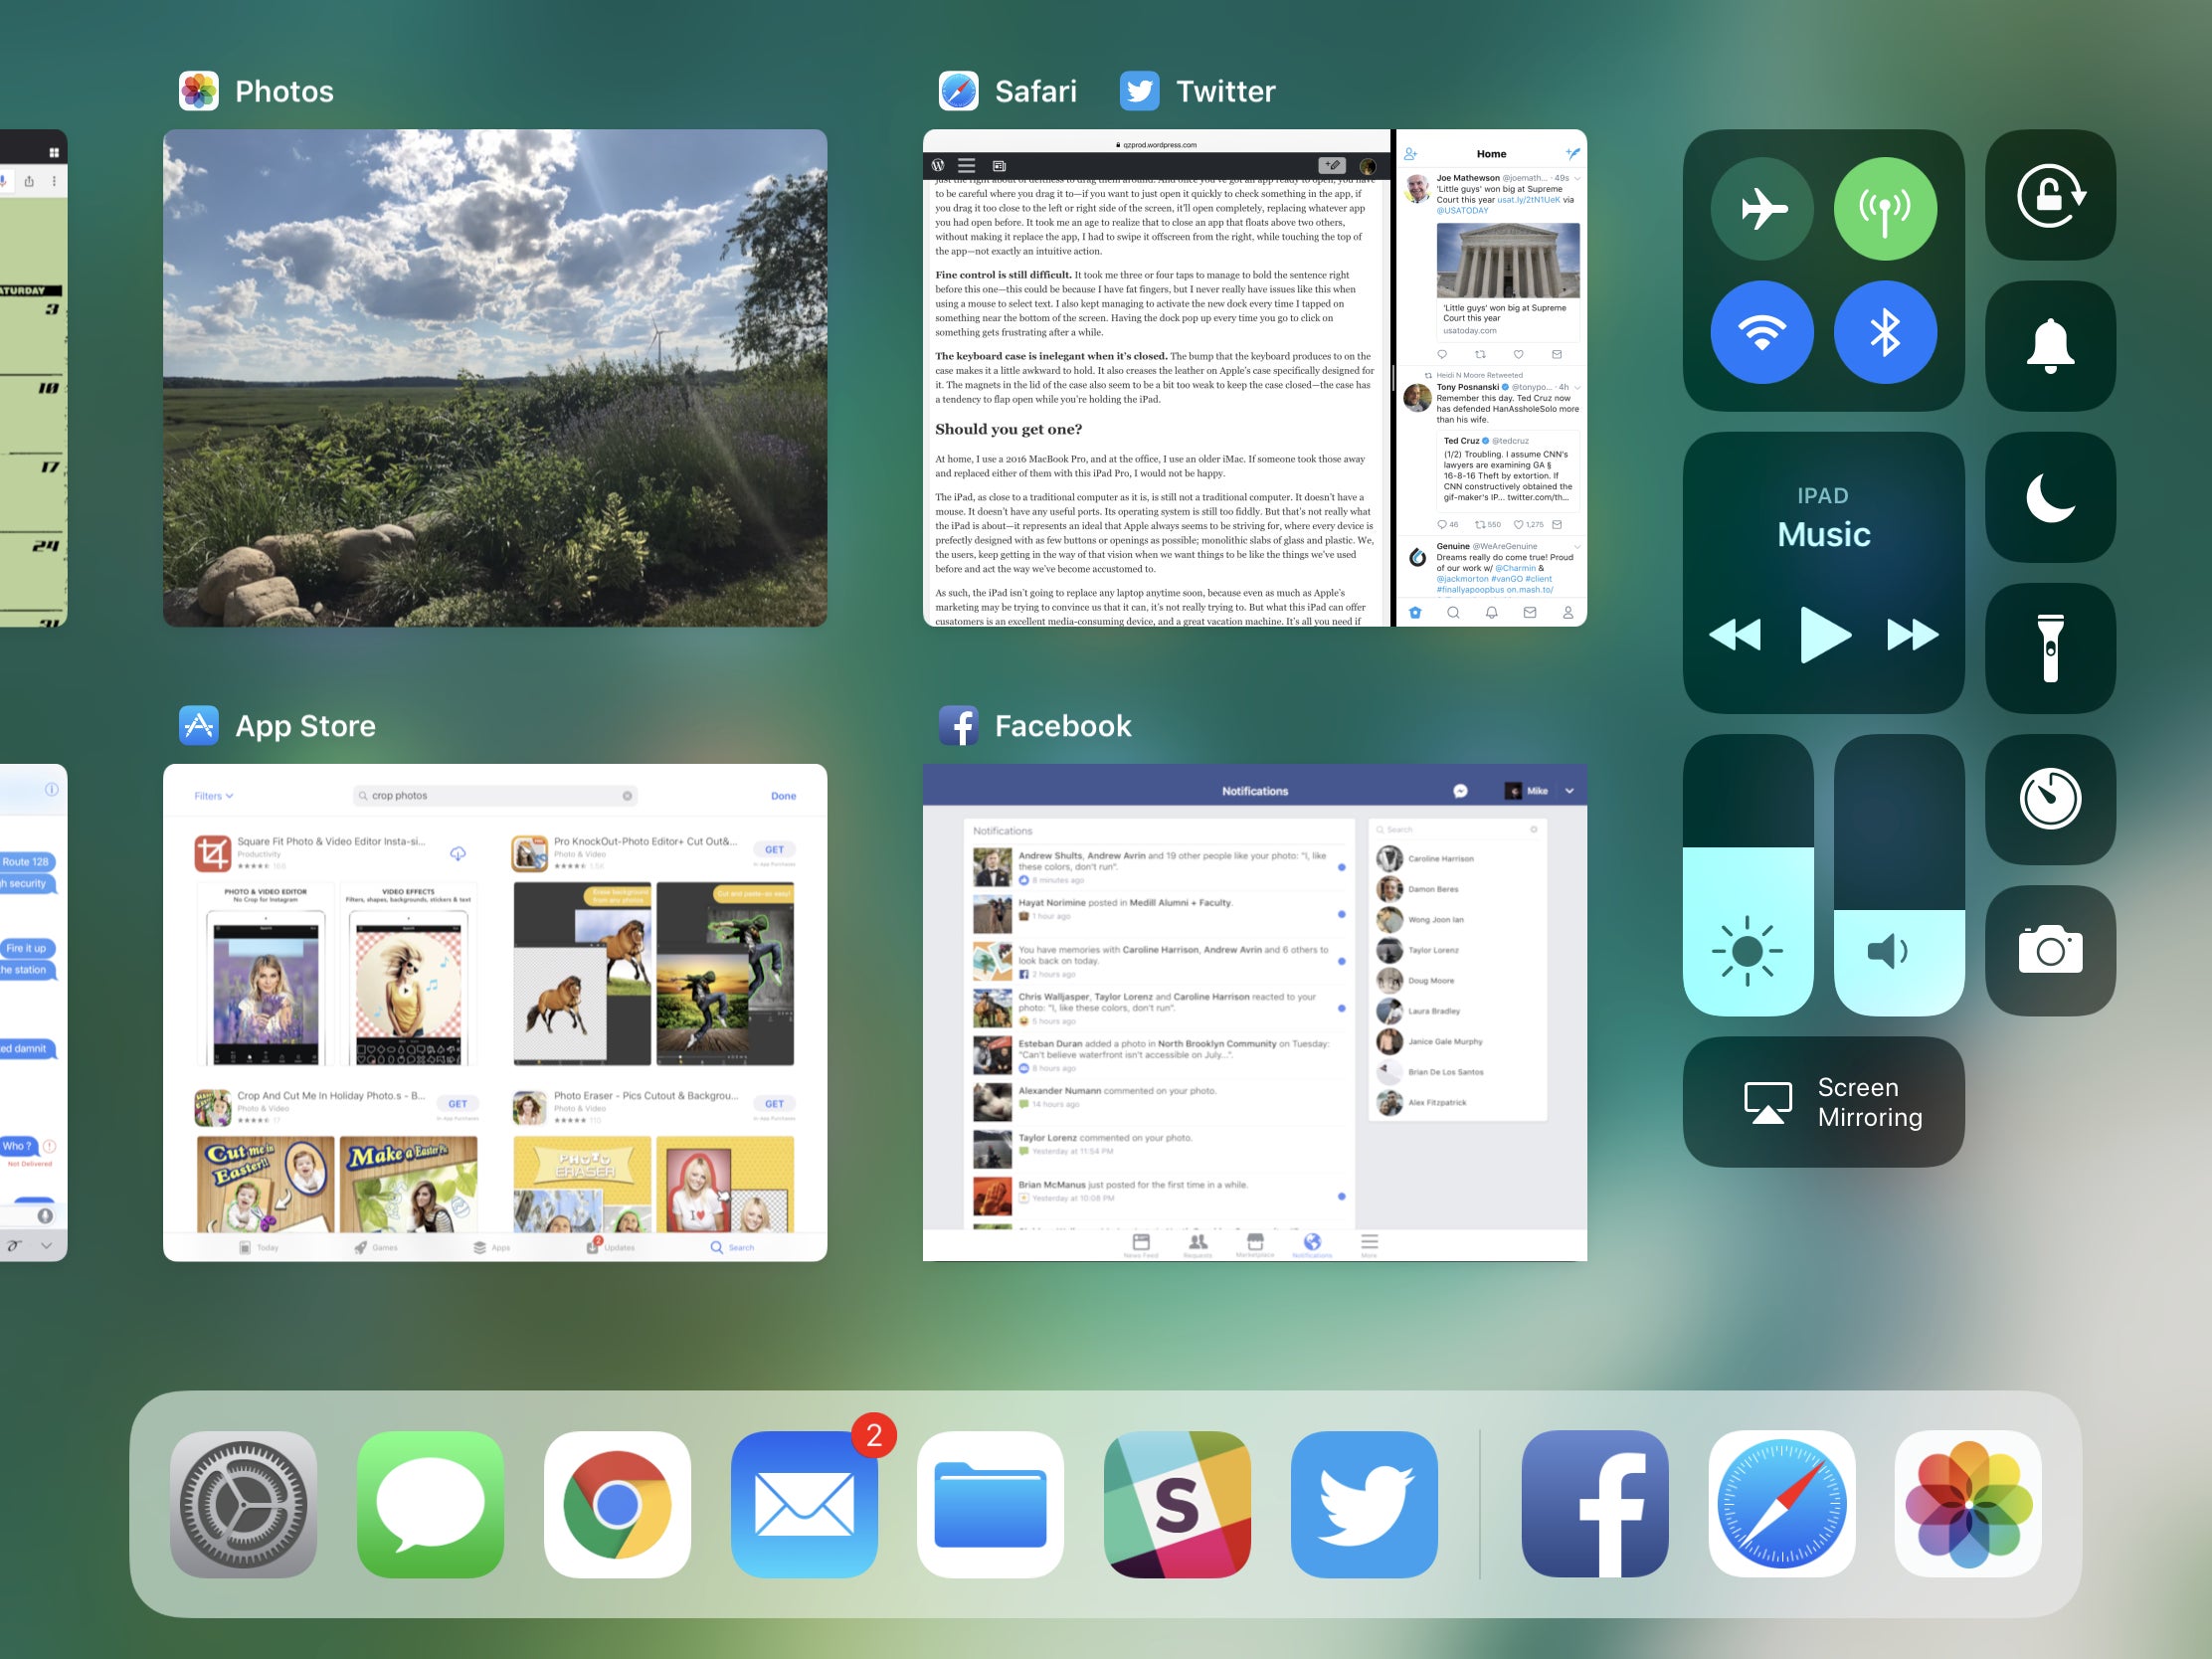
Task: Toggle Airplane Mode in Control Center
Action: point(1762,209)
